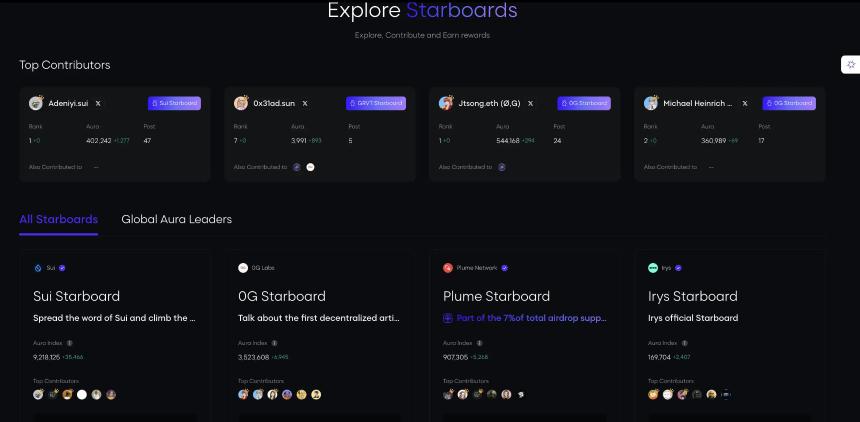Open the Irys Starboard card title
The image size is (860, 422).
tap(692, 296)
